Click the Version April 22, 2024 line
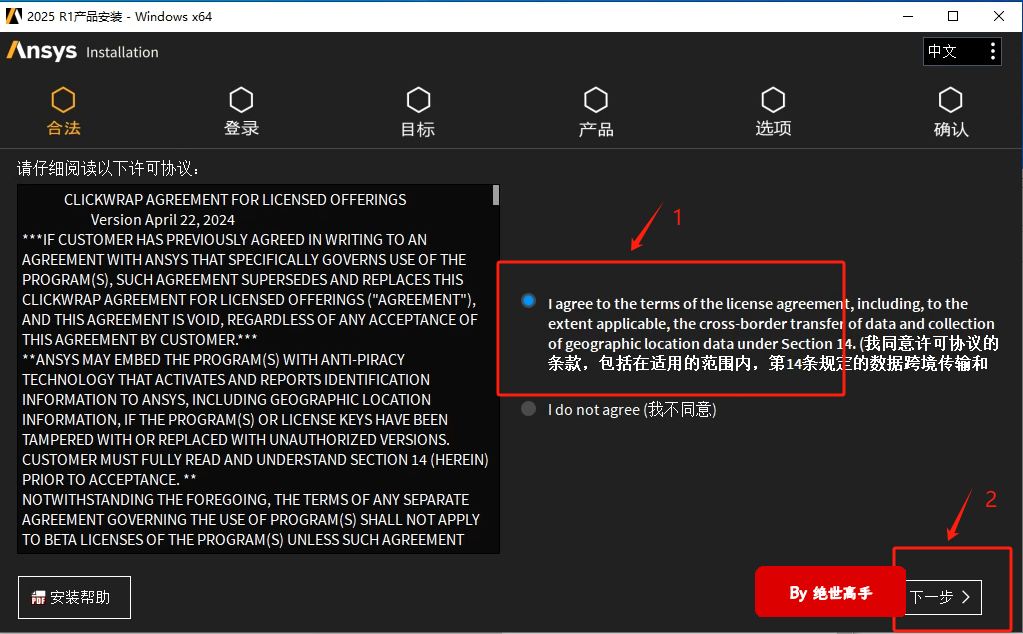Image resolution: width=1023 pixels, height=634 pixels. tap(162, 220)
